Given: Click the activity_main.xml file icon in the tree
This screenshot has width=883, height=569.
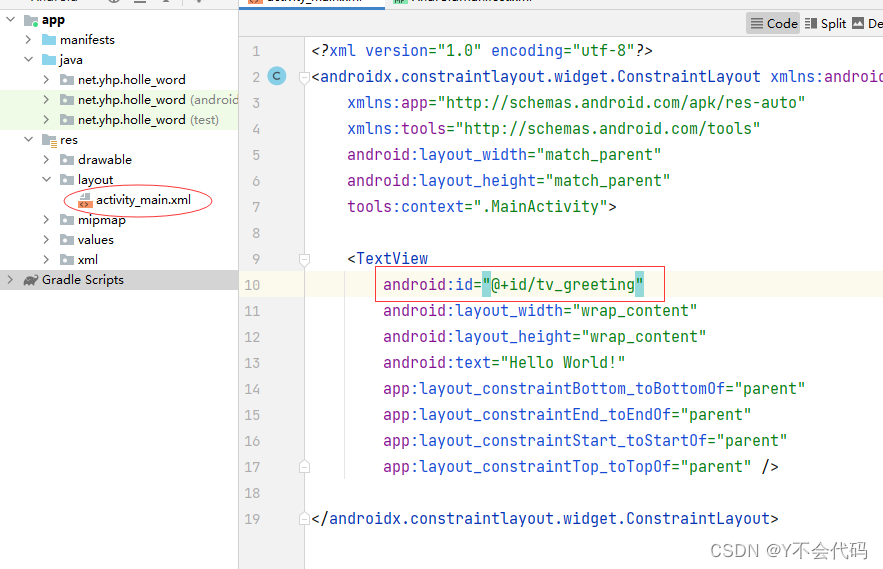Looking at the screenshot, I should [85, 201].
